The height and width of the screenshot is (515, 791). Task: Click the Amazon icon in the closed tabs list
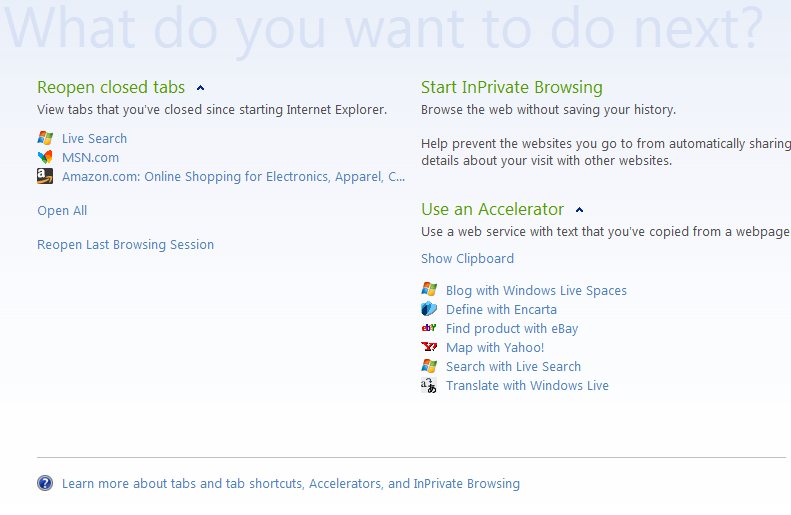[x=45, y=176]
